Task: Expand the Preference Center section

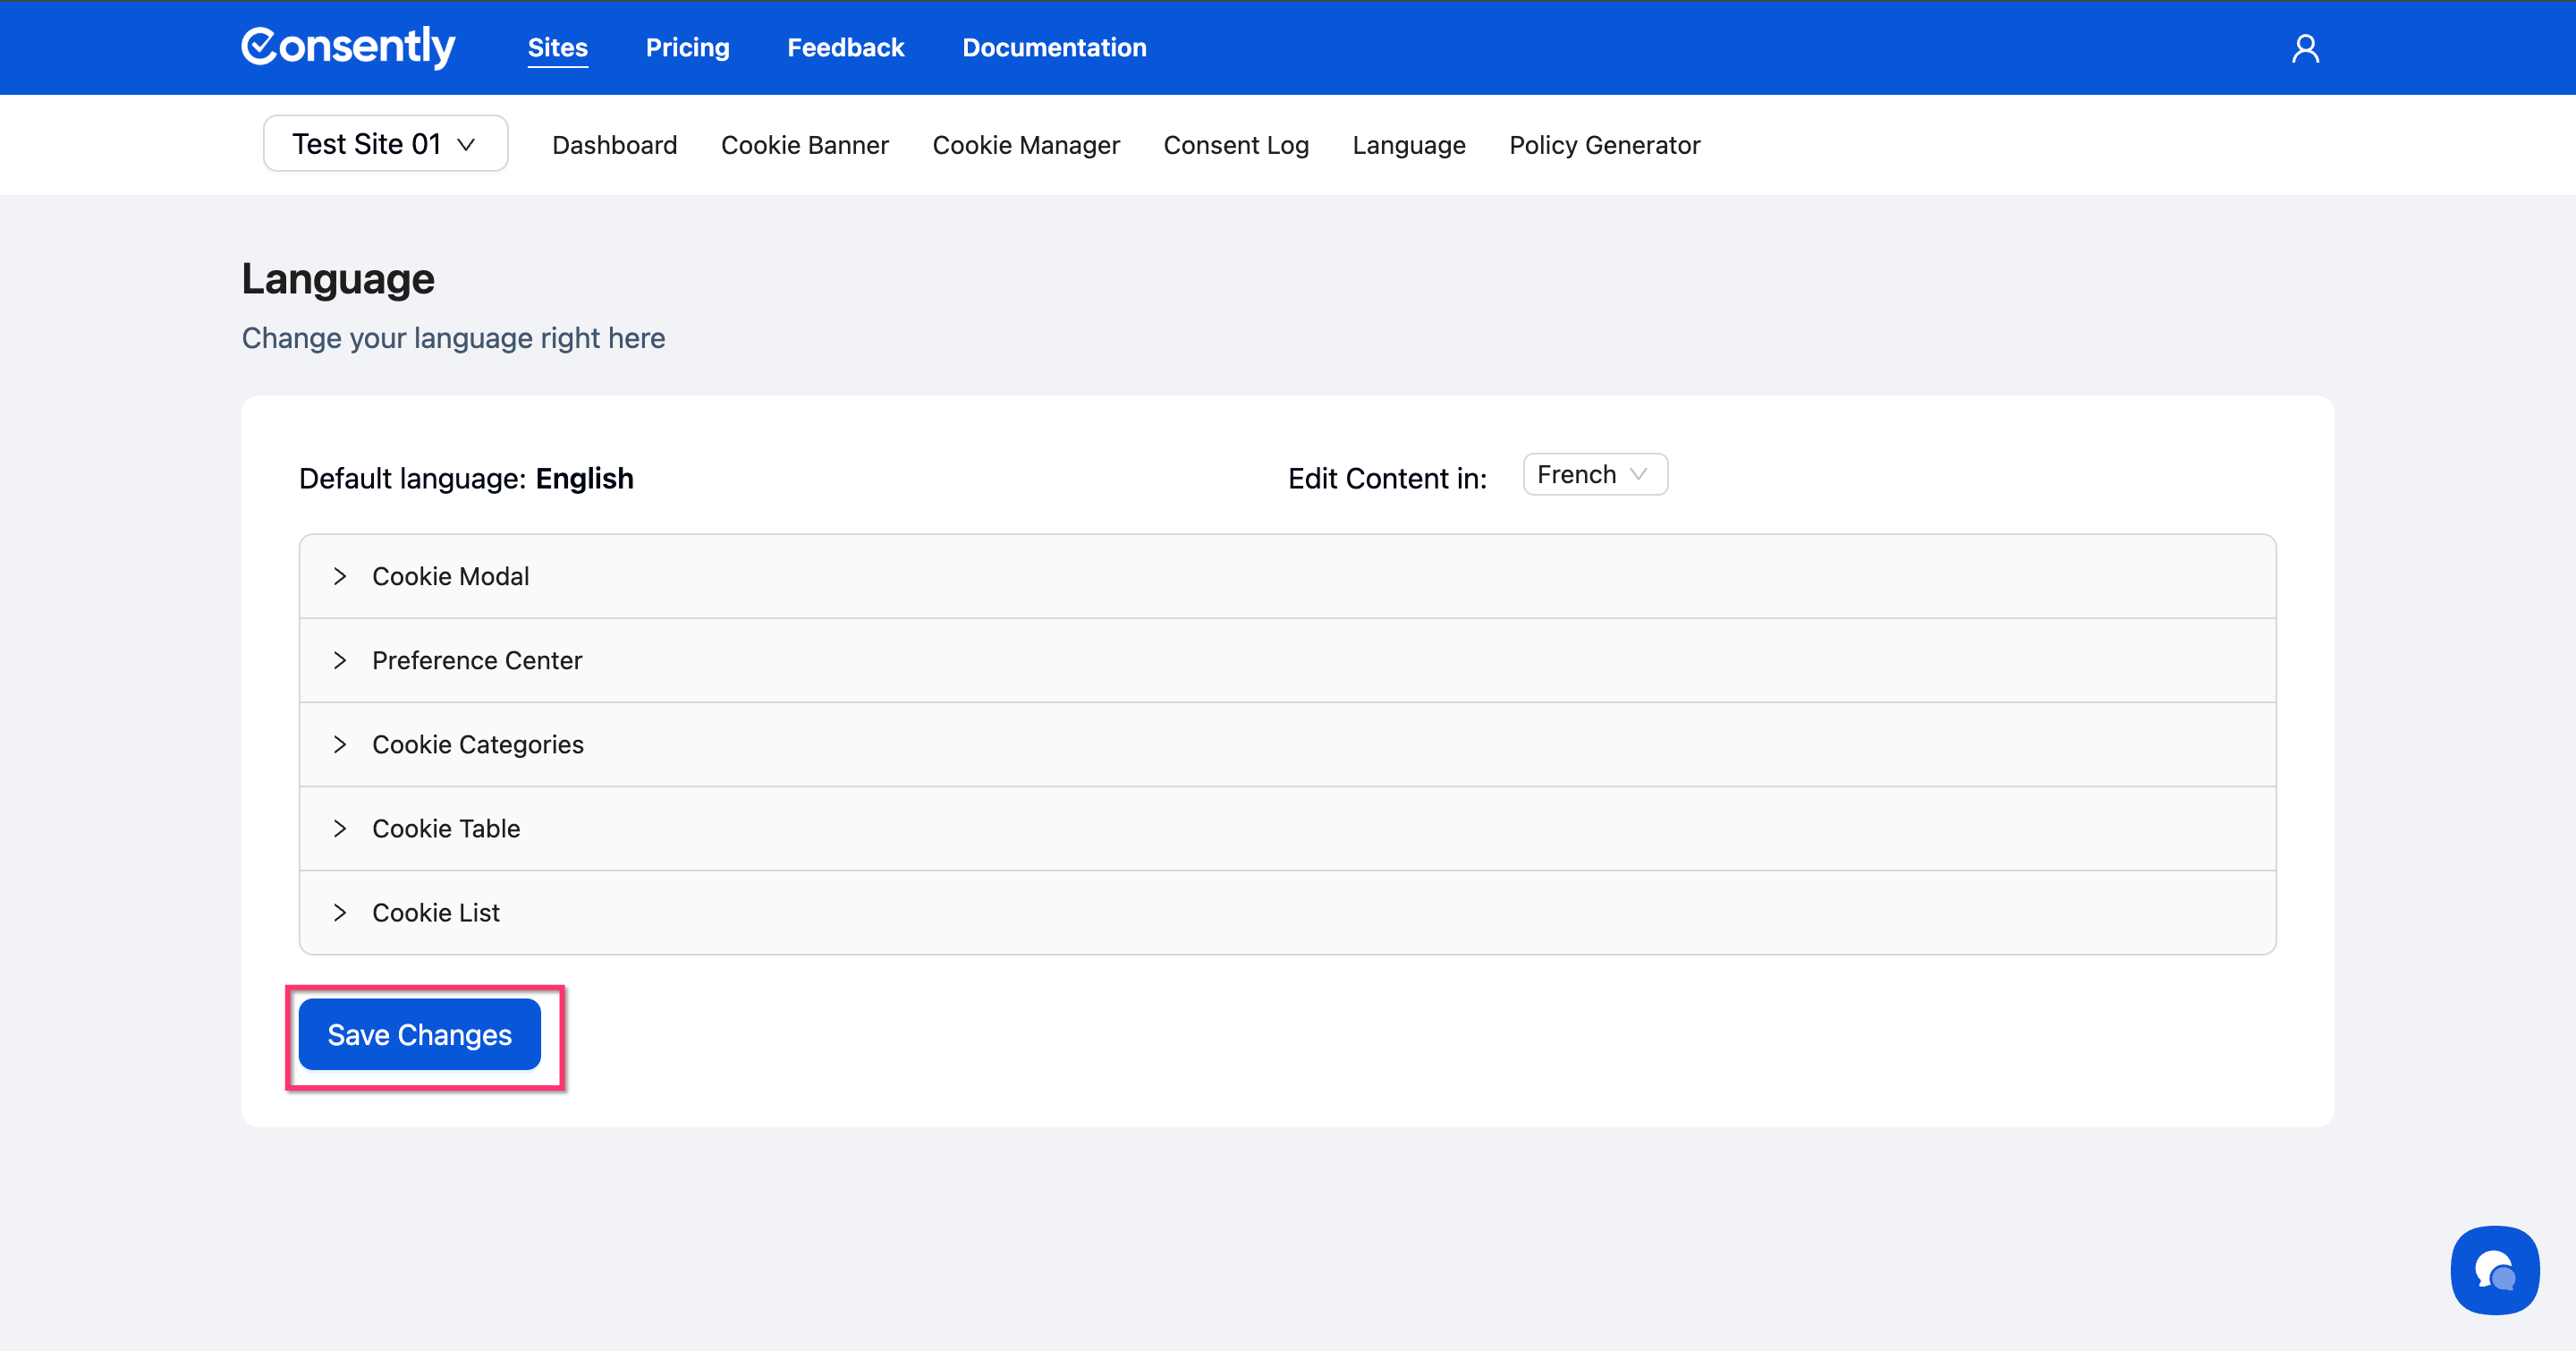Action: click(x=476, y=660)
